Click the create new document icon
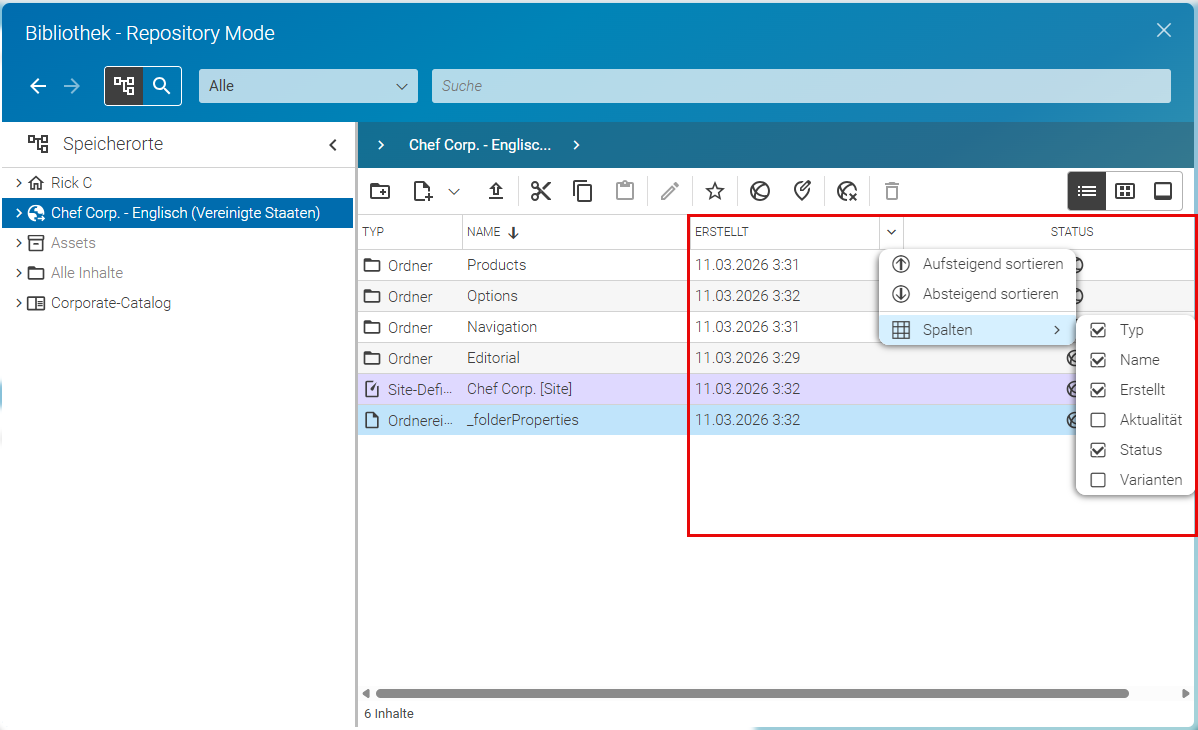Image resolution: width=1198 pixels, height=730 pixels. 423,191
